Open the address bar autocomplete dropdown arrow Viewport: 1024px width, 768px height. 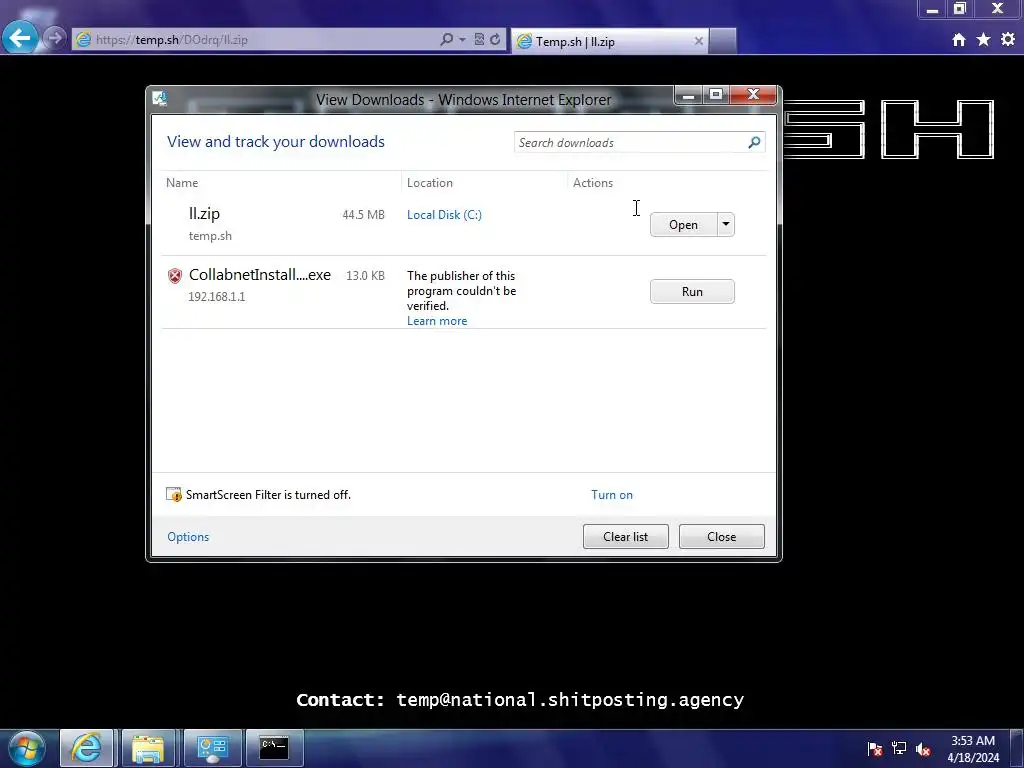pyautogui.click(x=462, y=39)
